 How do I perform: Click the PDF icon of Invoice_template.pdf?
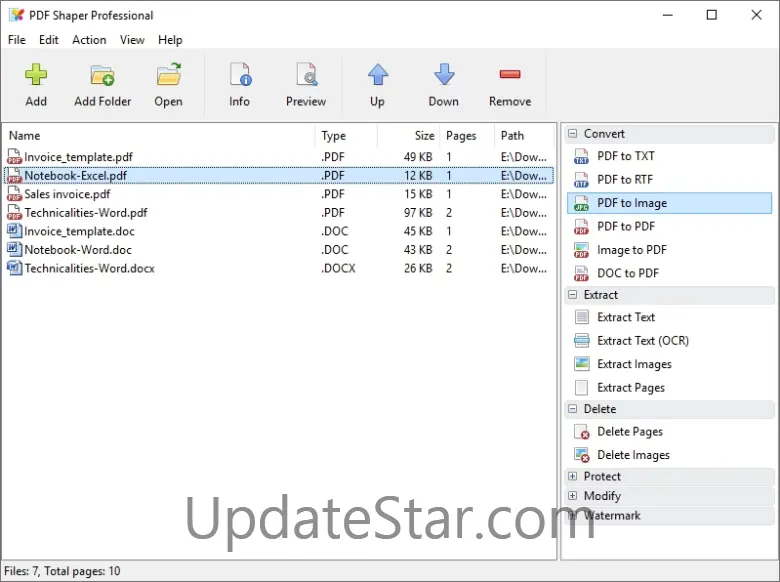tap(14, 157)
